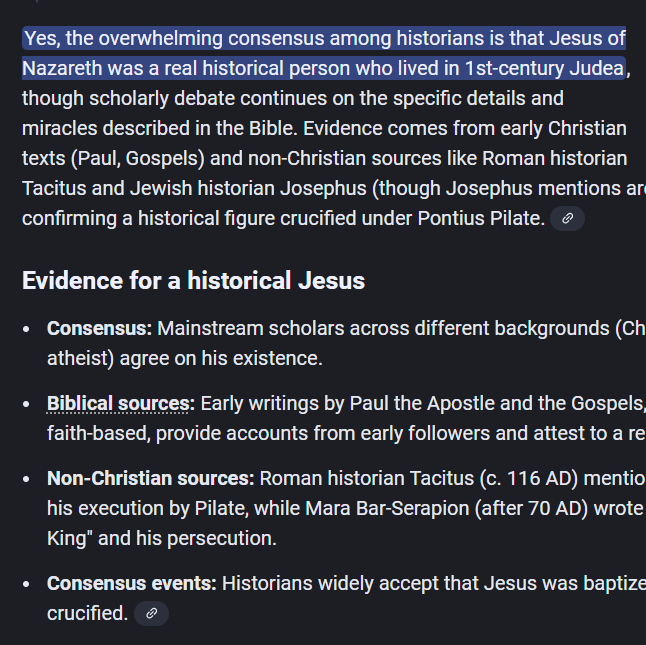The width and height of the screenshot is (646, 645).
Task: Click the link icon after "Pontius Pilate."
Action: click(567, 218)
